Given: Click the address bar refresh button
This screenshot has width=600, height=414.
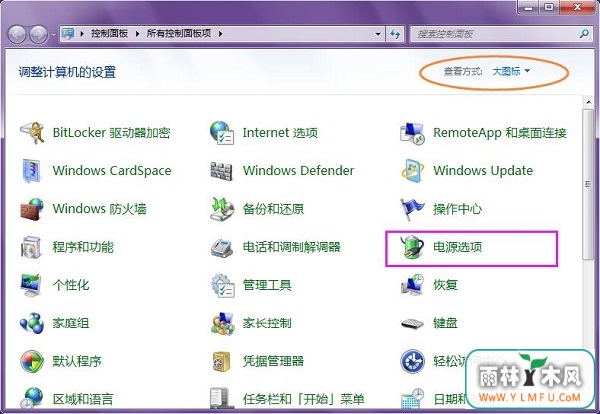Looking at the screenshot, I should [x=395, y=34].
